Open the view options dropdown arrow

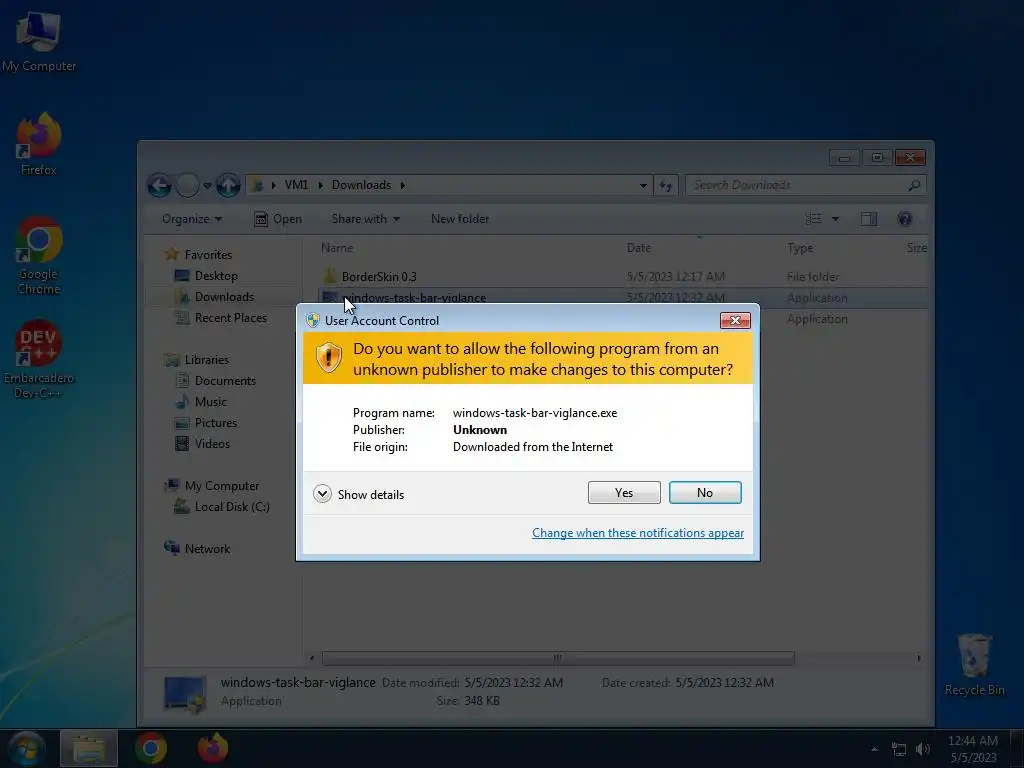point(835,219)
